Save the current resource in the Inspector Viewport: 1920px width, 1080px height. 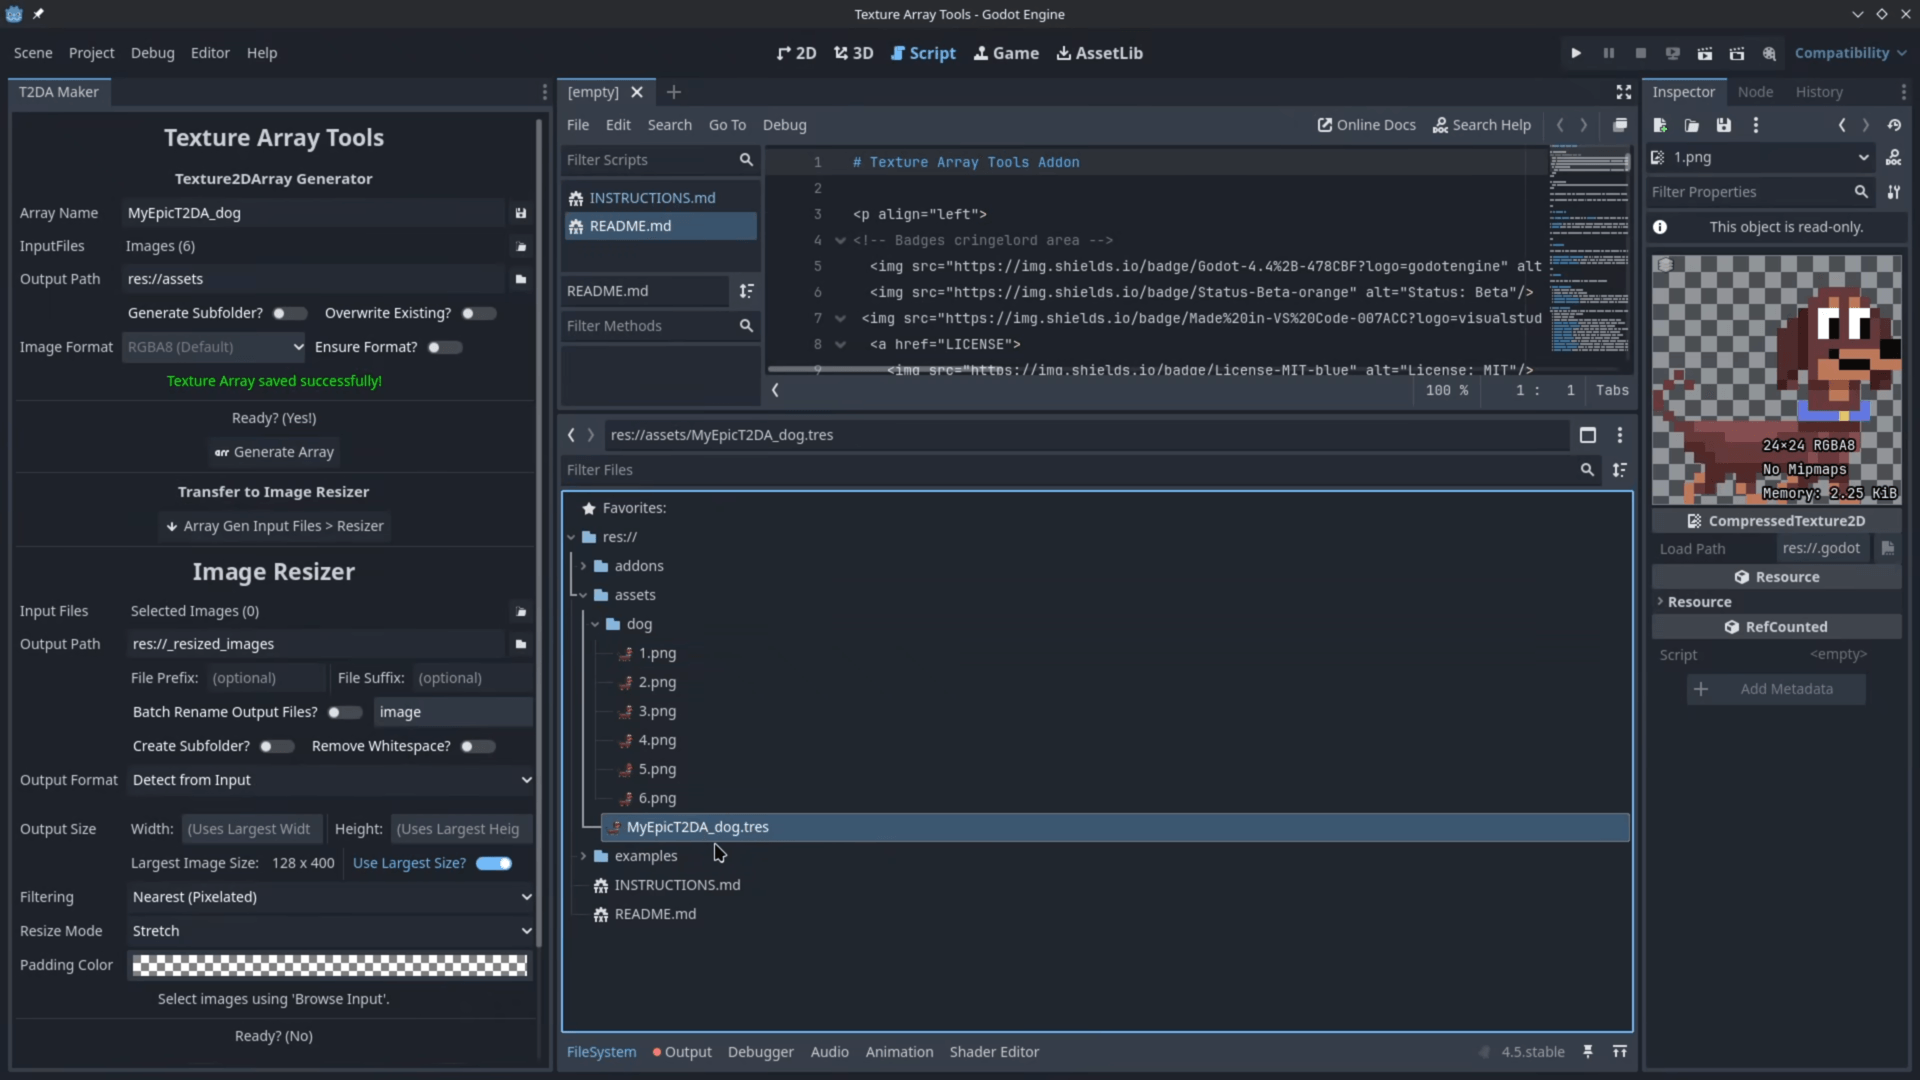pos(1724,125)
